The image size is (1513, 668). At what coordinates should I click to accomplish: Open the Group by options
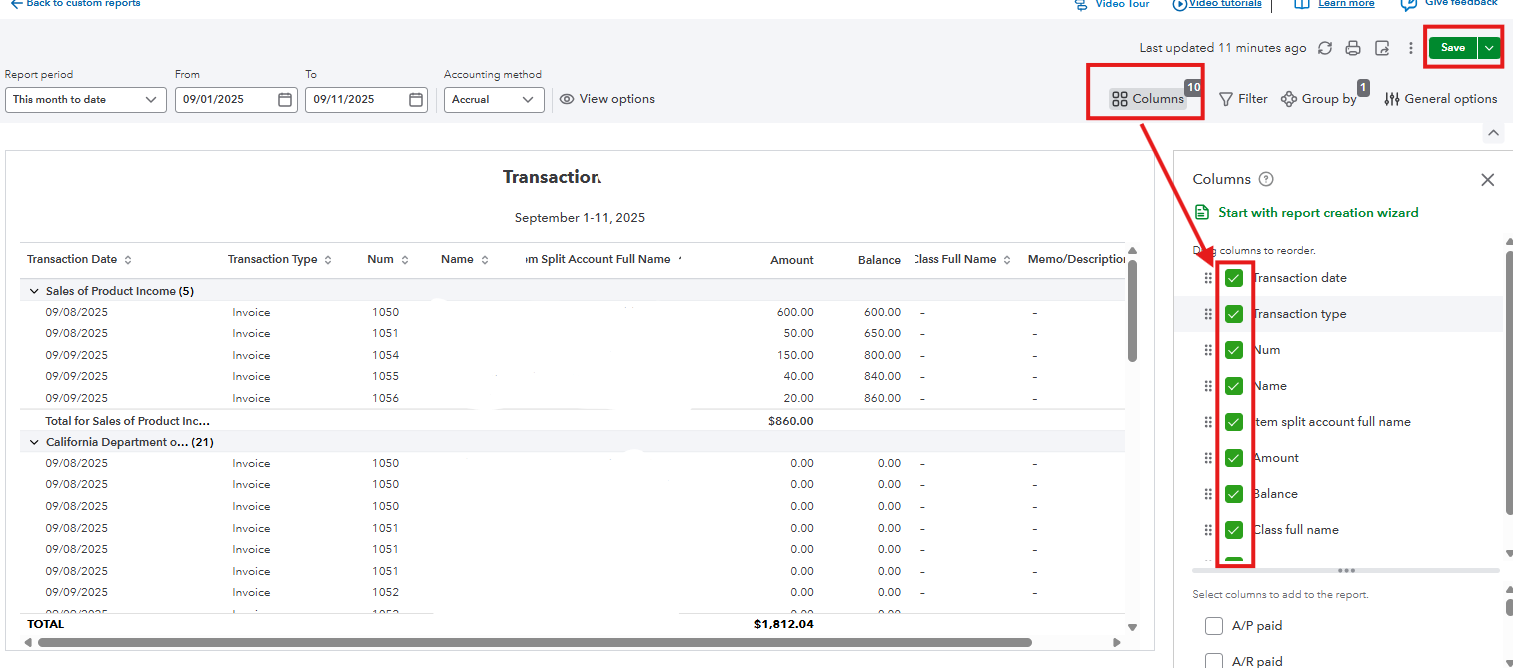pyautogui.click(x=1319, y=99)
